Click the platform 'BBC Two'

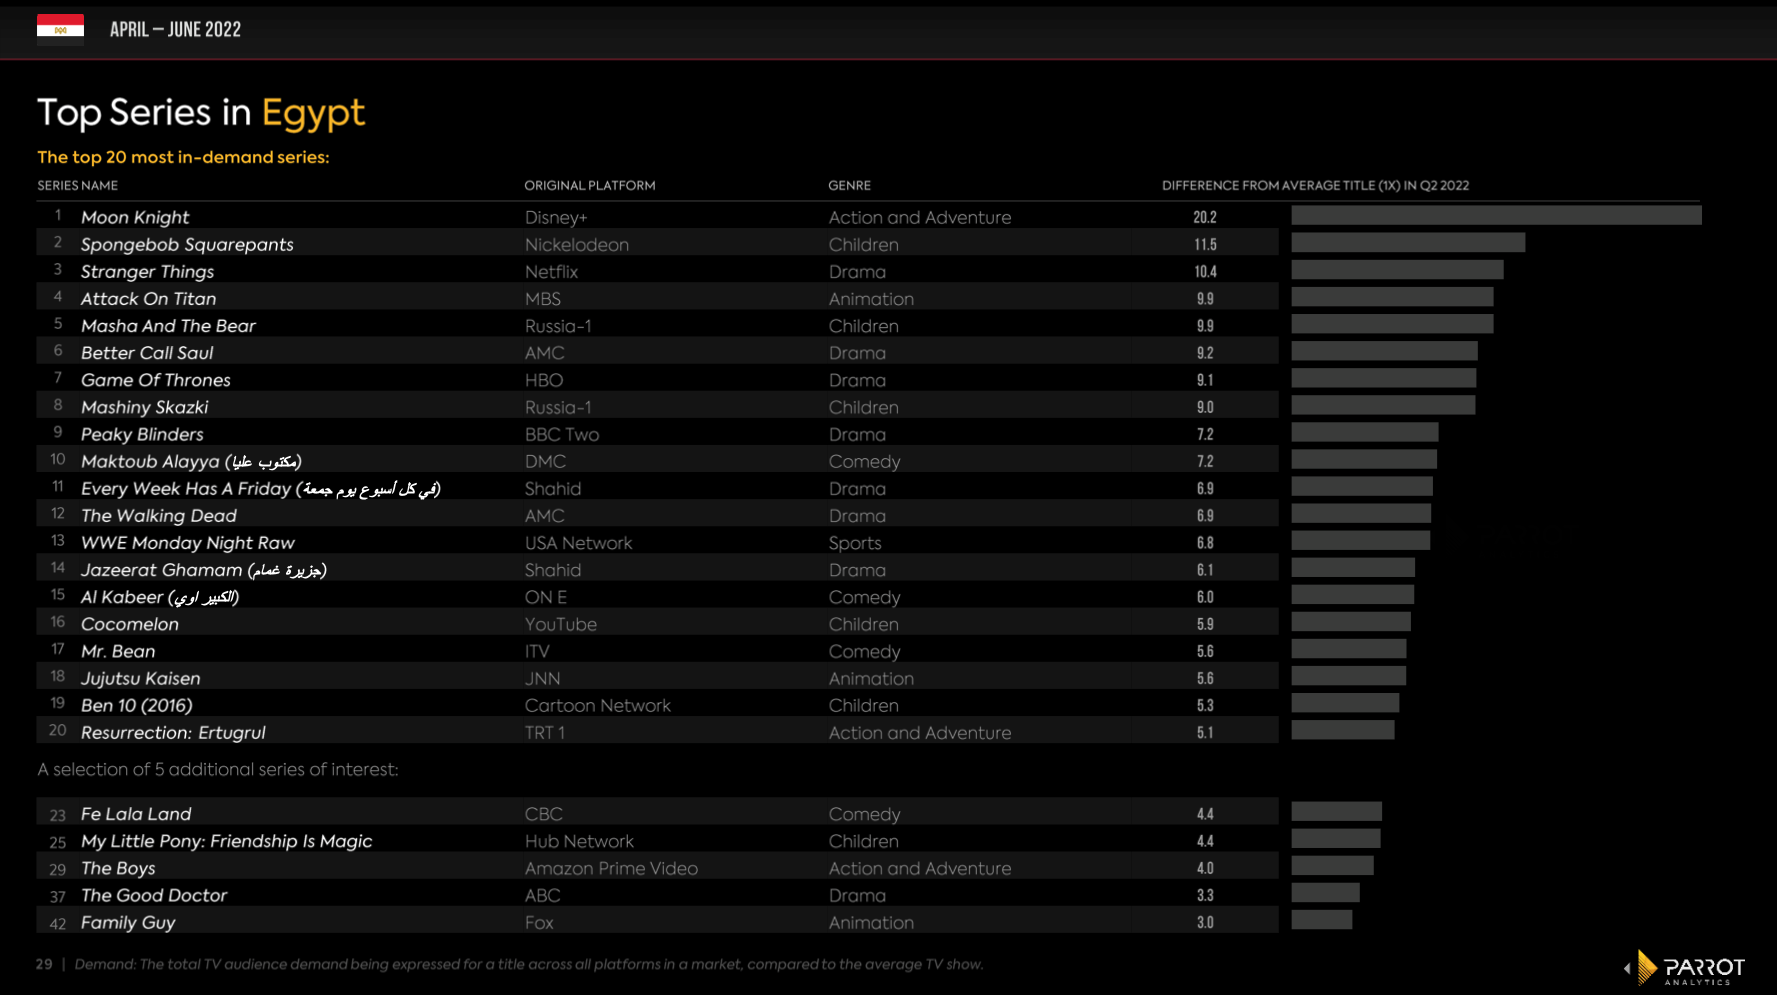[x=562, y=434]
